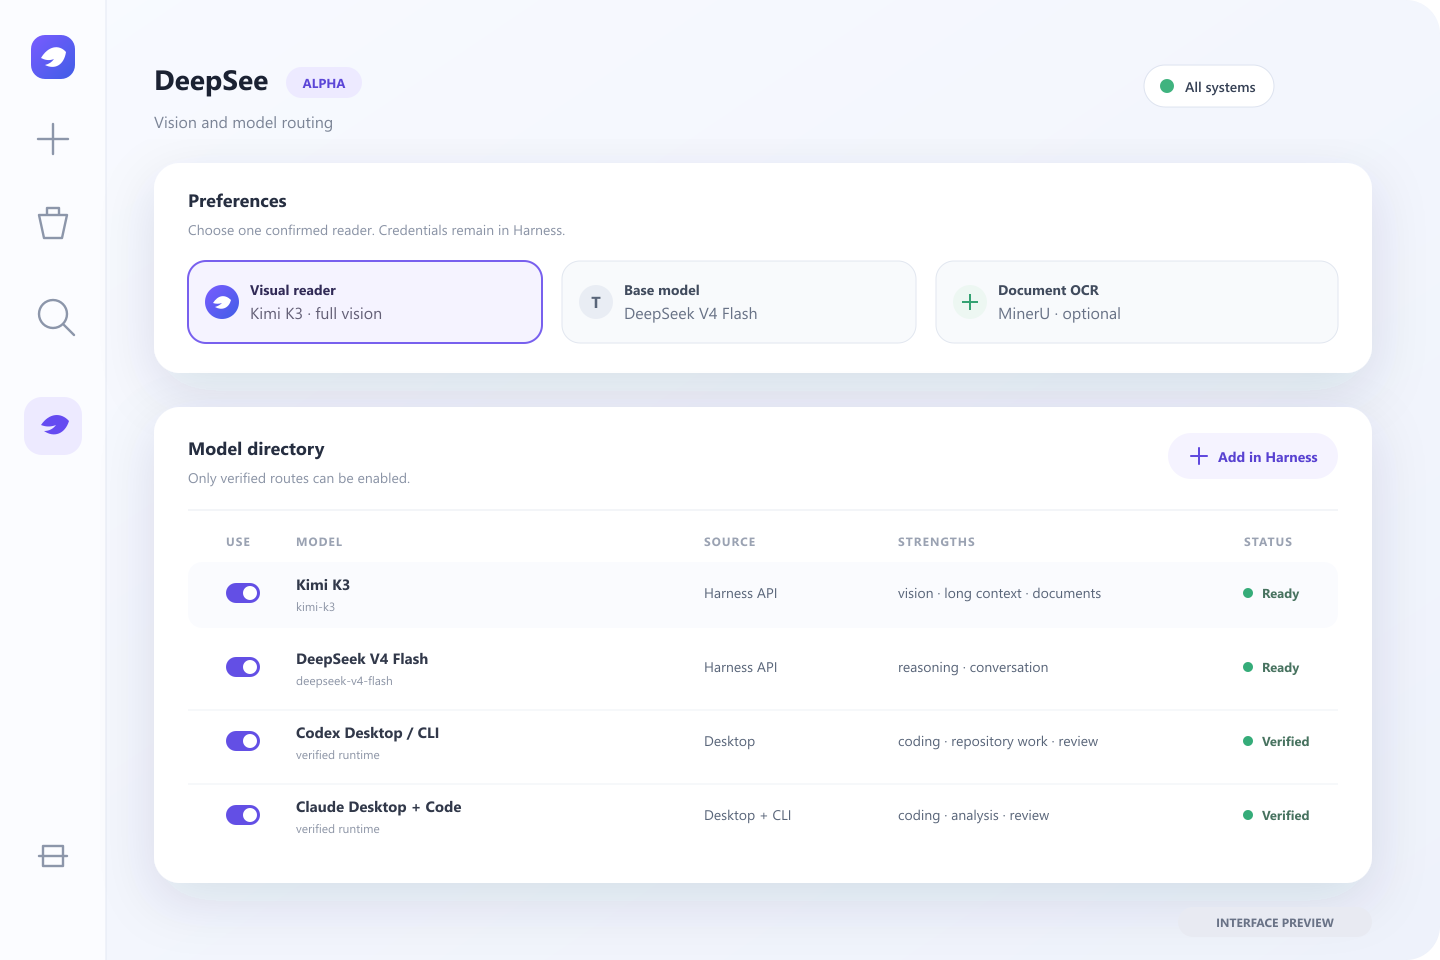Click the Vision and model routing subtitle

(243, 122)
